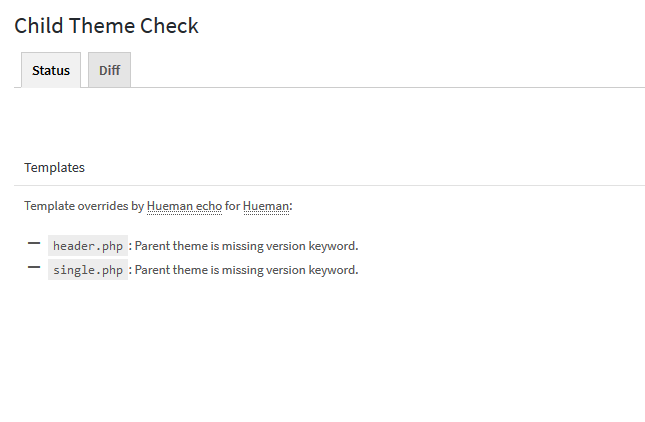The image size is (645, 422).
Task: Click the word 'for' between theme links
Action: point(232,206)
